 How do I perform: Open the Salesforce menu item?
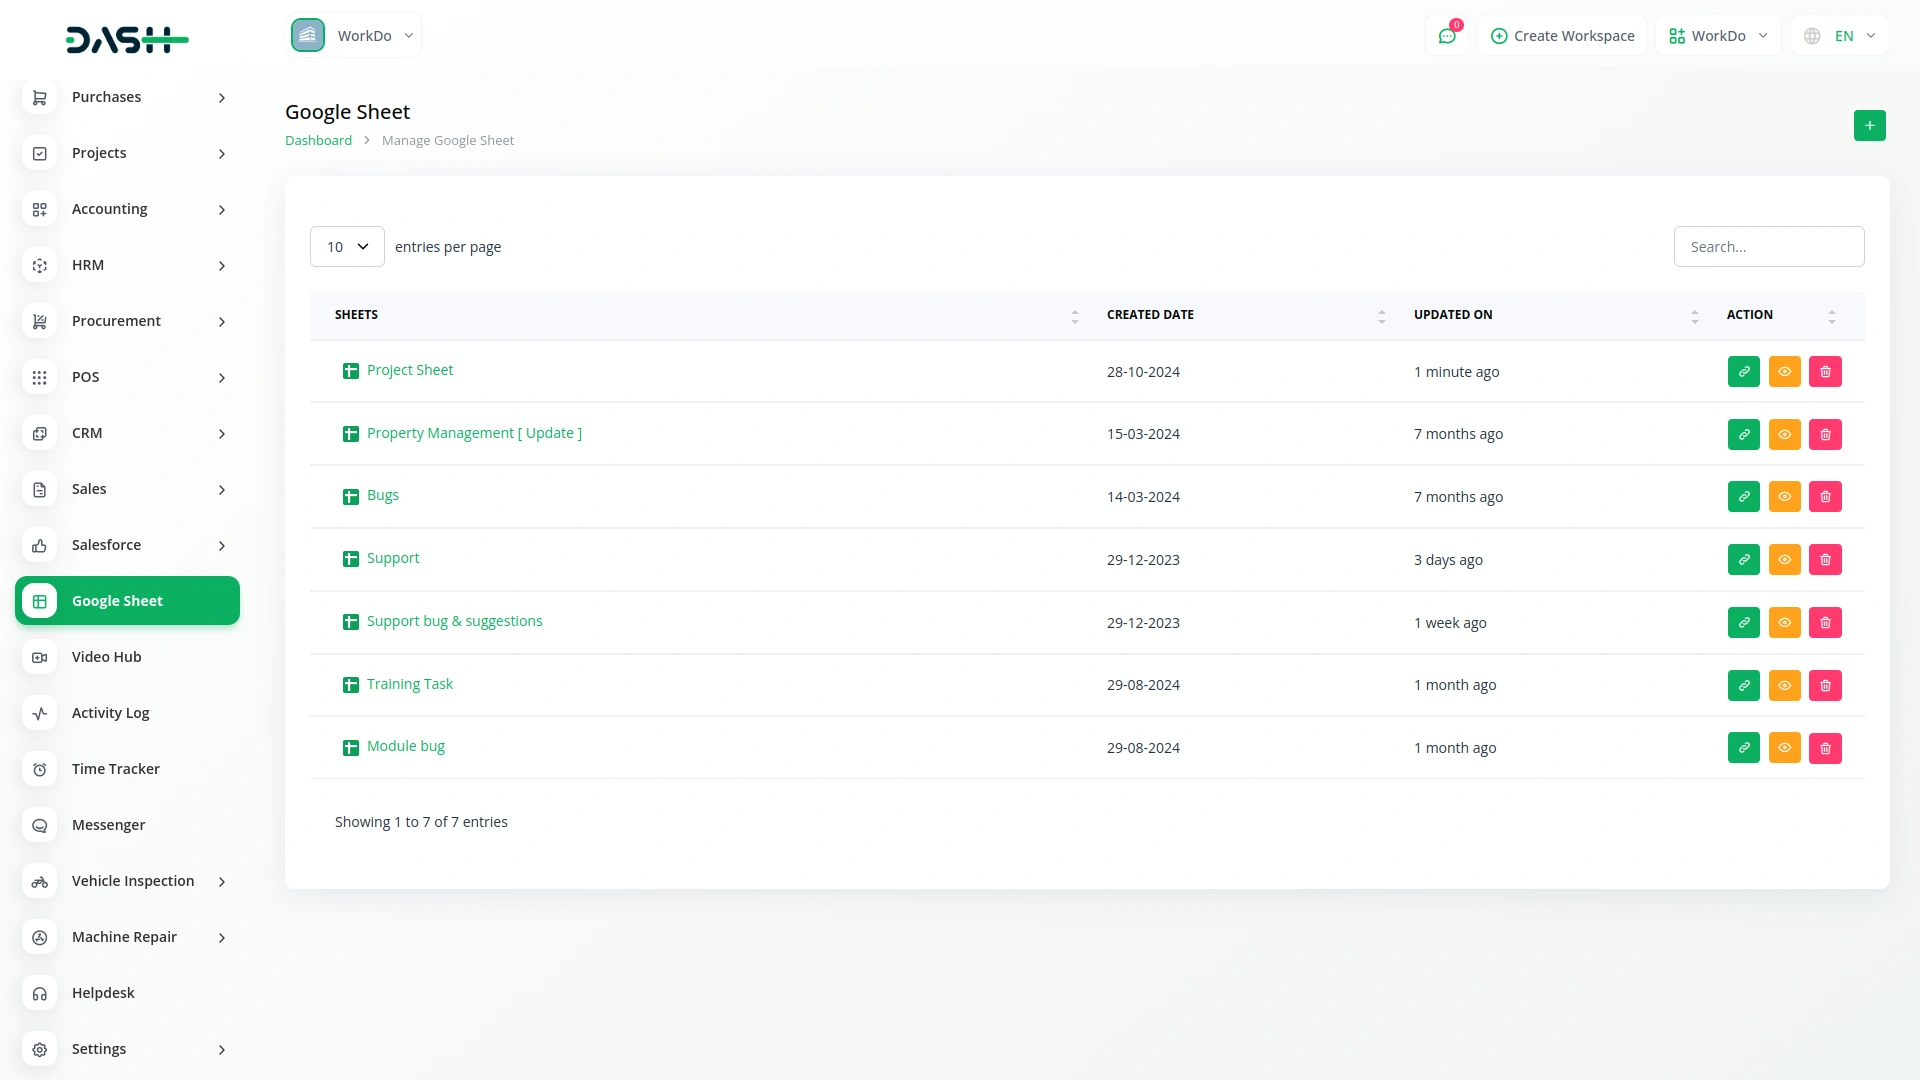pyautogui.click(x=128, y=545)
